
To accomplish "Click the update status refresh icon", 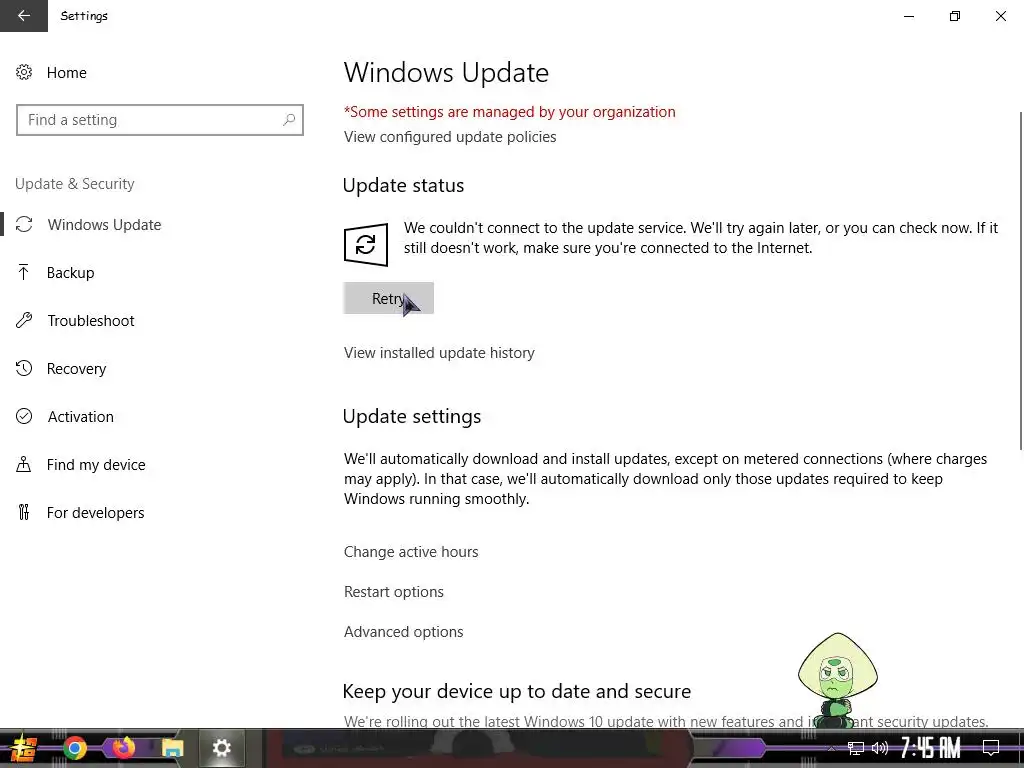I will point(366,245).
